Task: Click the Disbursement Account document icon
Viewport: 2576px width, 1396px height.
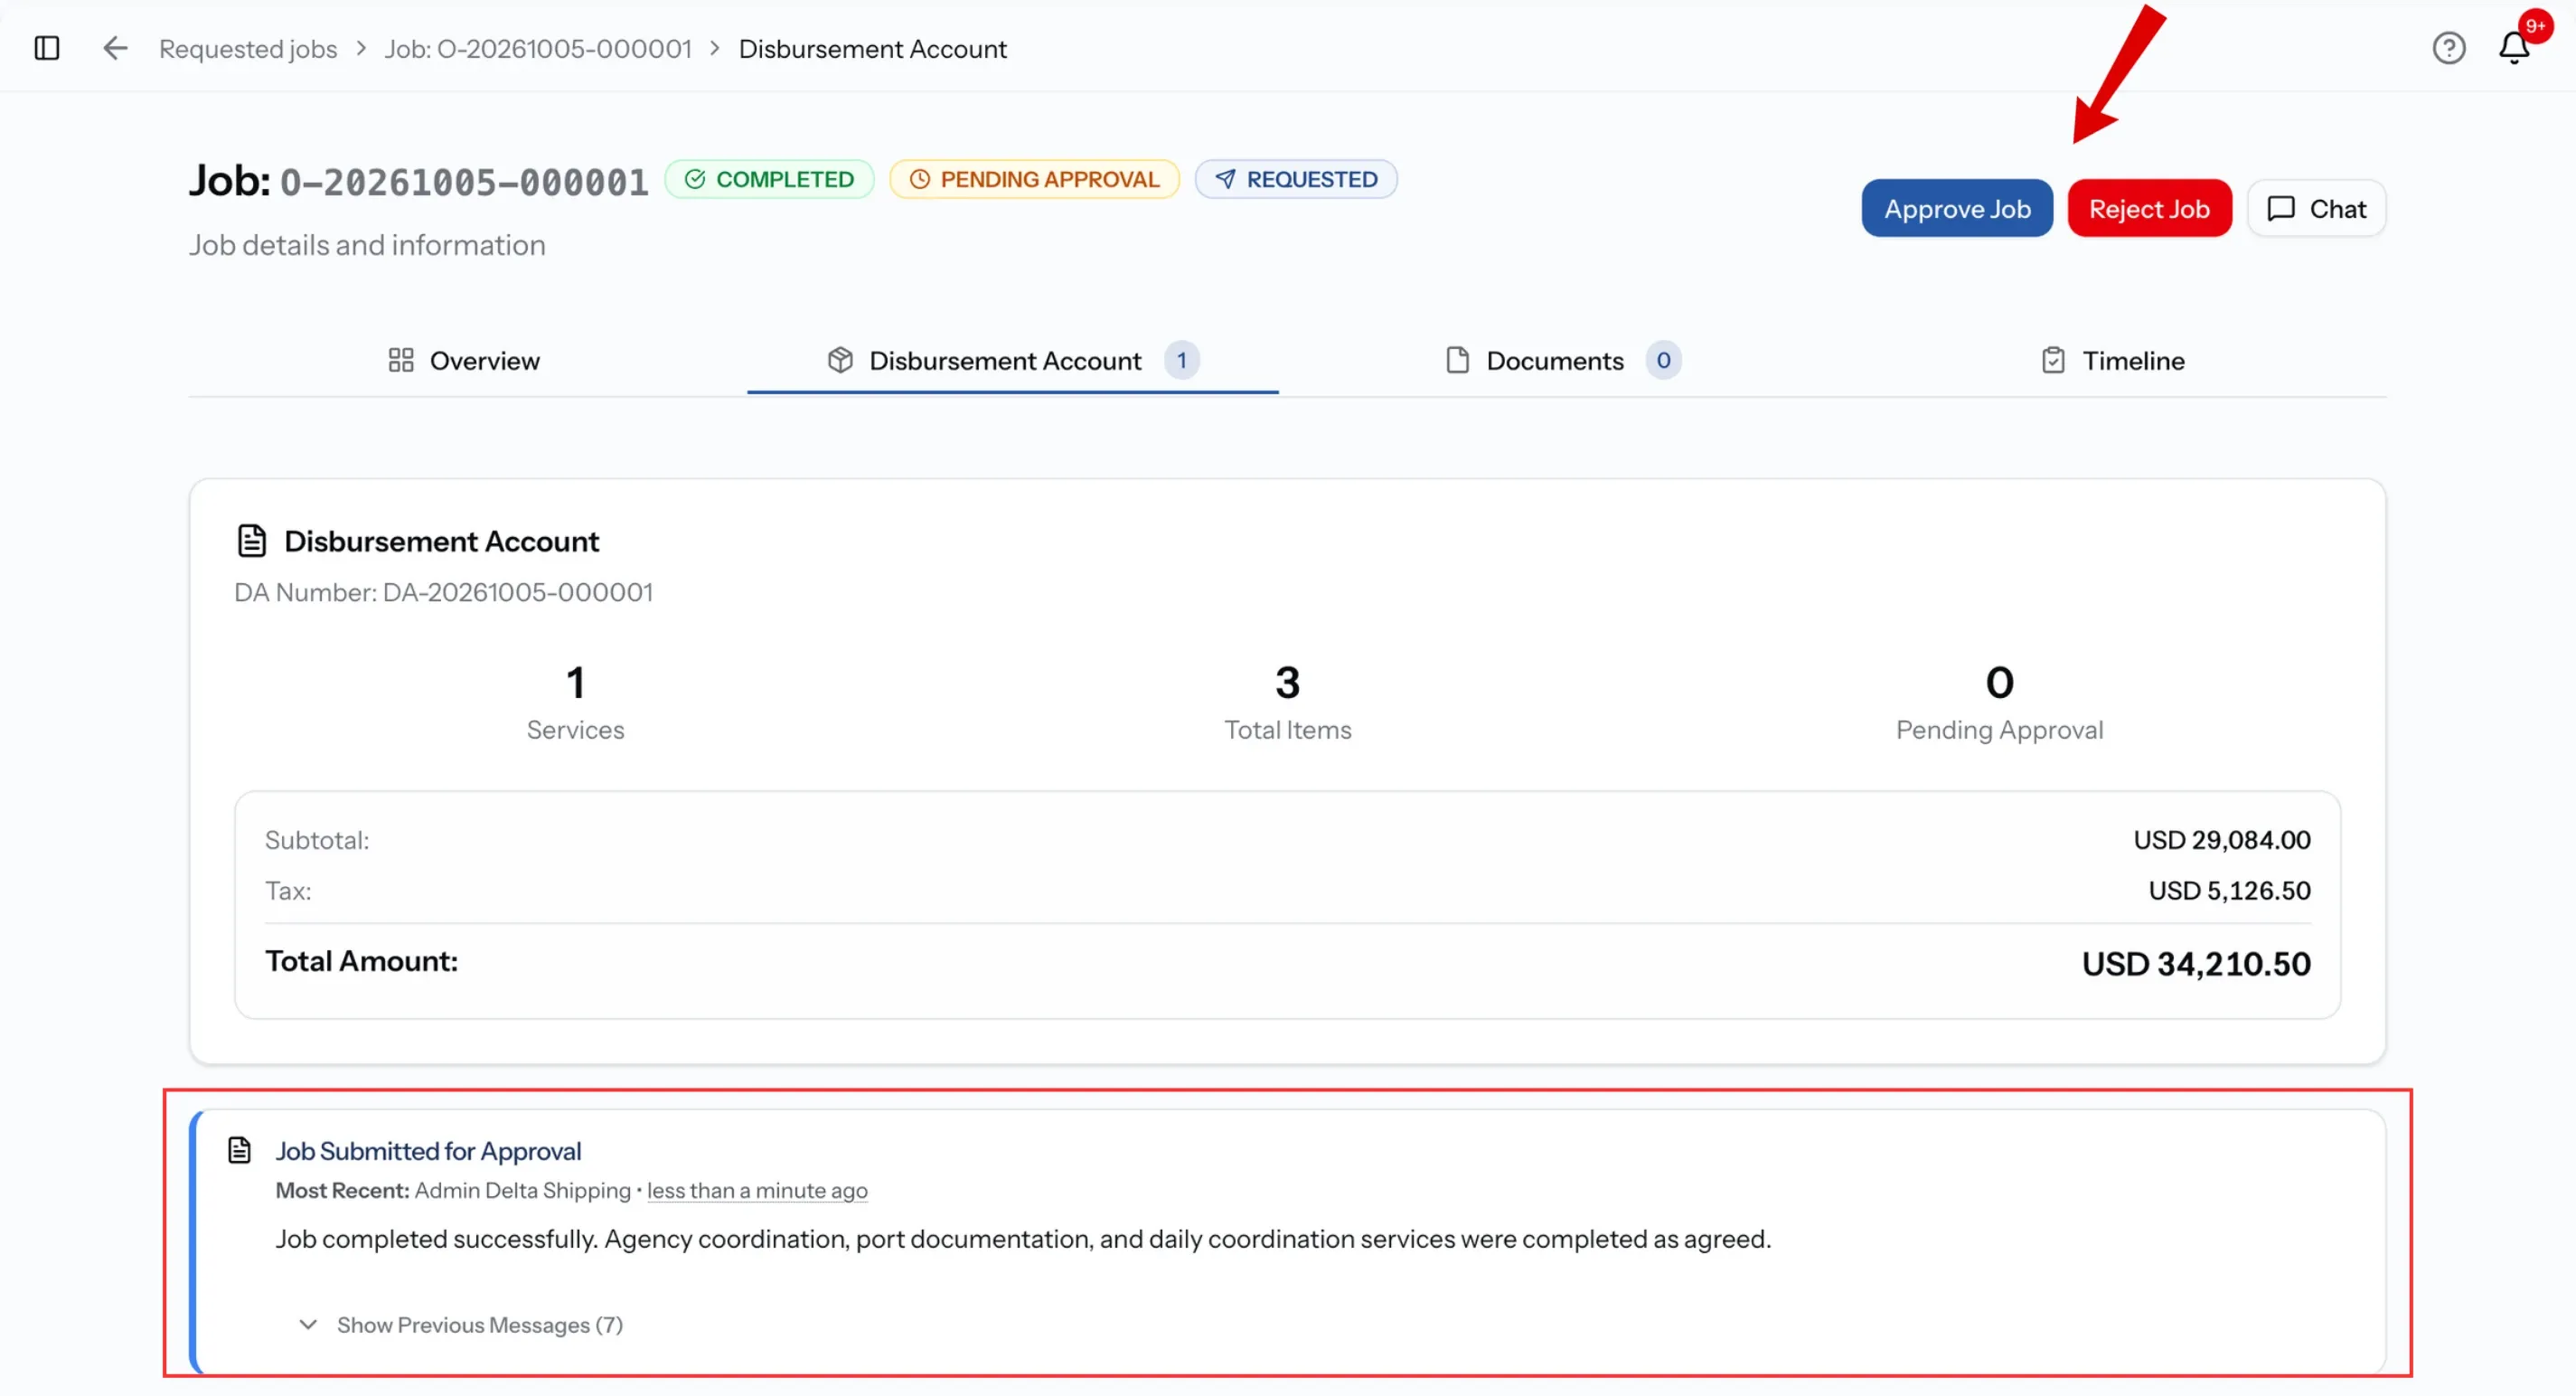Action: (251, 540)
